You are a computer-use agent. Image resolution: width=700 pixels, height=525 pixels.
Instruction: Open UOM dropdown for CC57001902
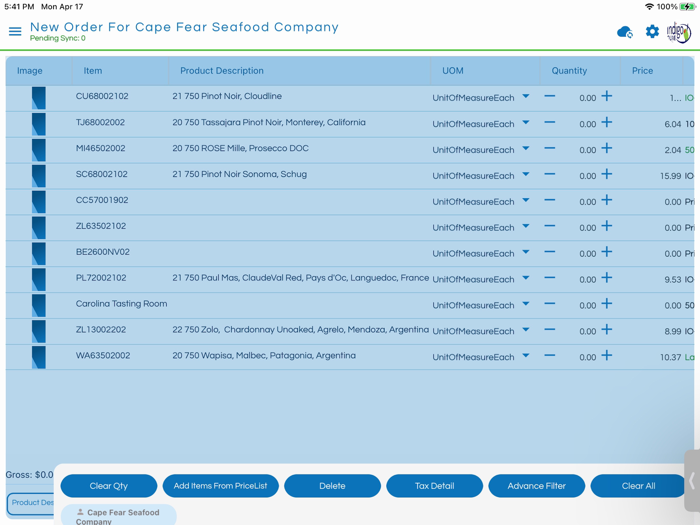click(x=526, y=200)
